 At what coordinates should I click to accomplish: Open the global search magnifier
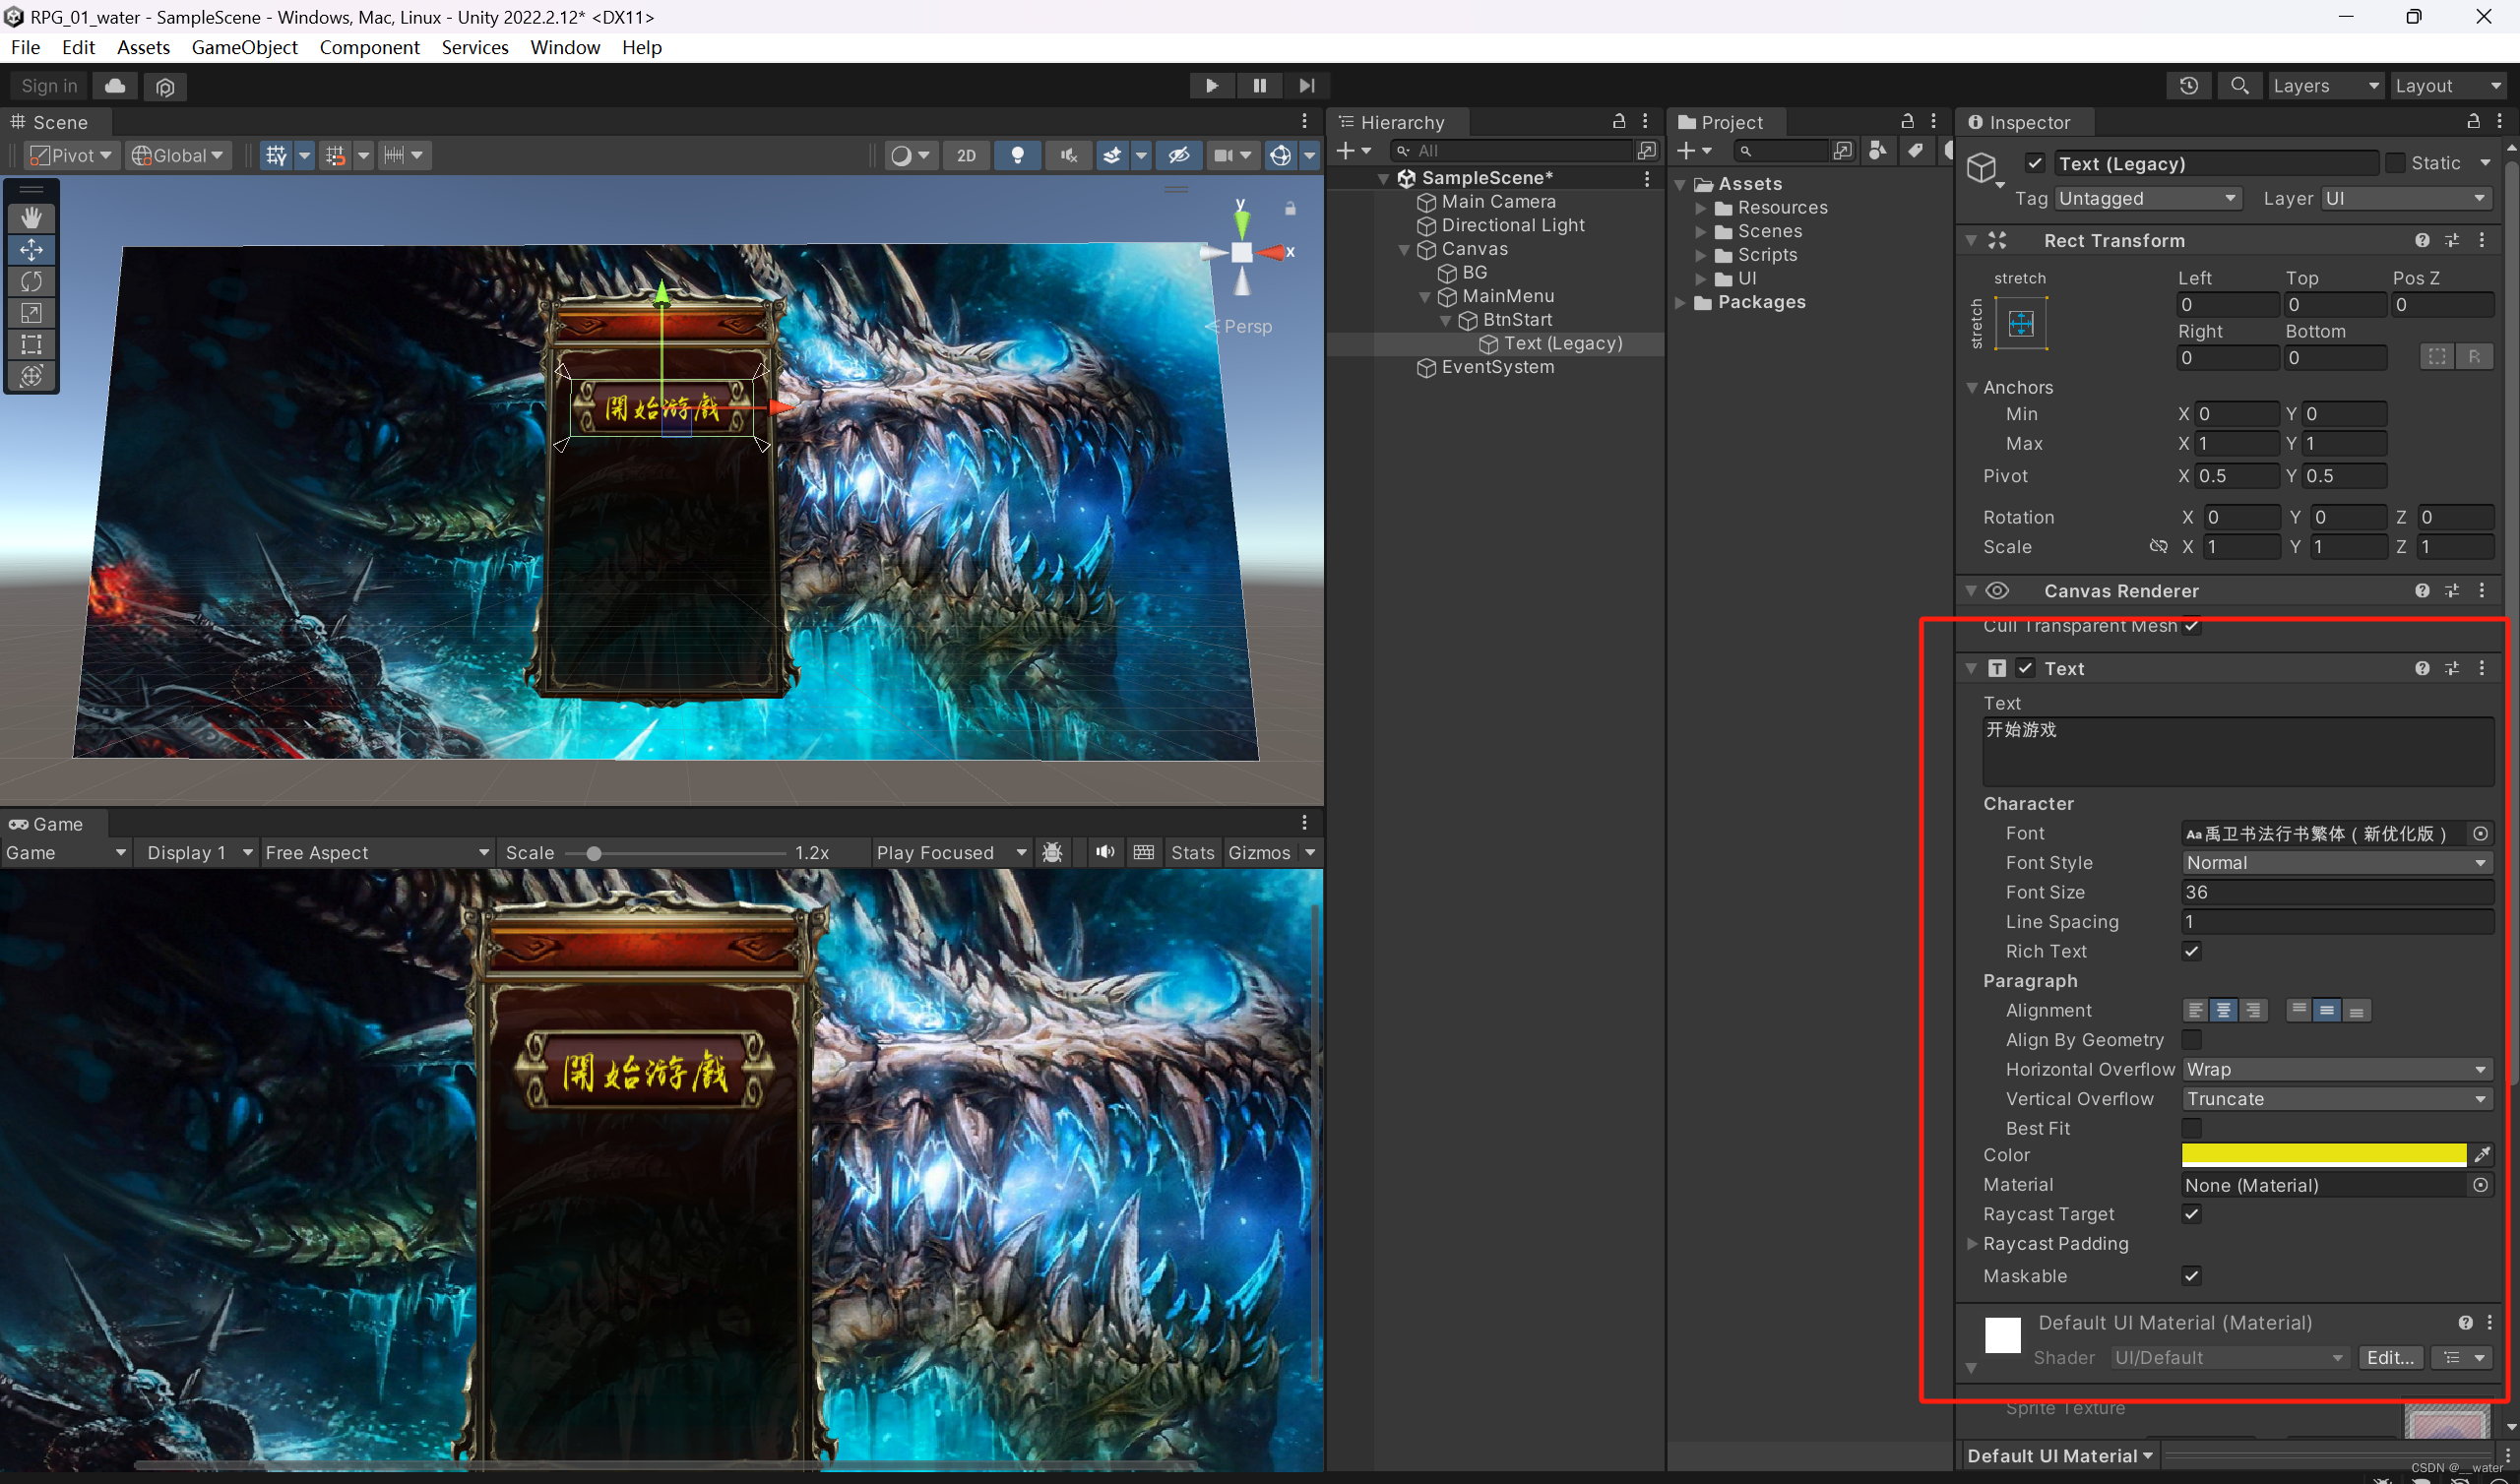[2239, 86]
